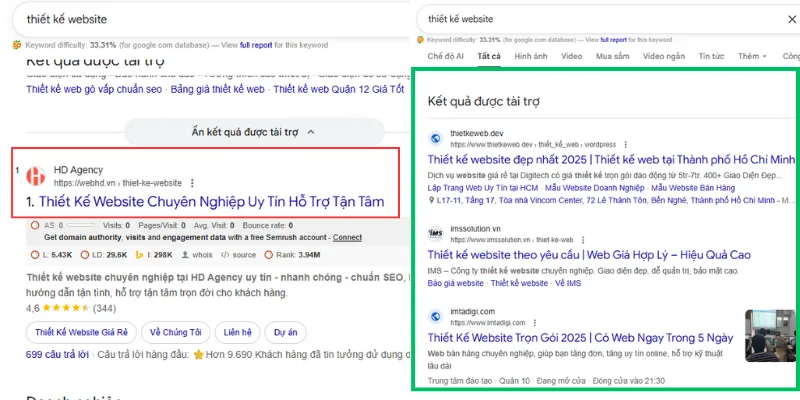The height and width of the screenshot is (400, 800).
Task: Collapse sponsored results with Ẩn kết quả button
Action: (x=254, y=132)
